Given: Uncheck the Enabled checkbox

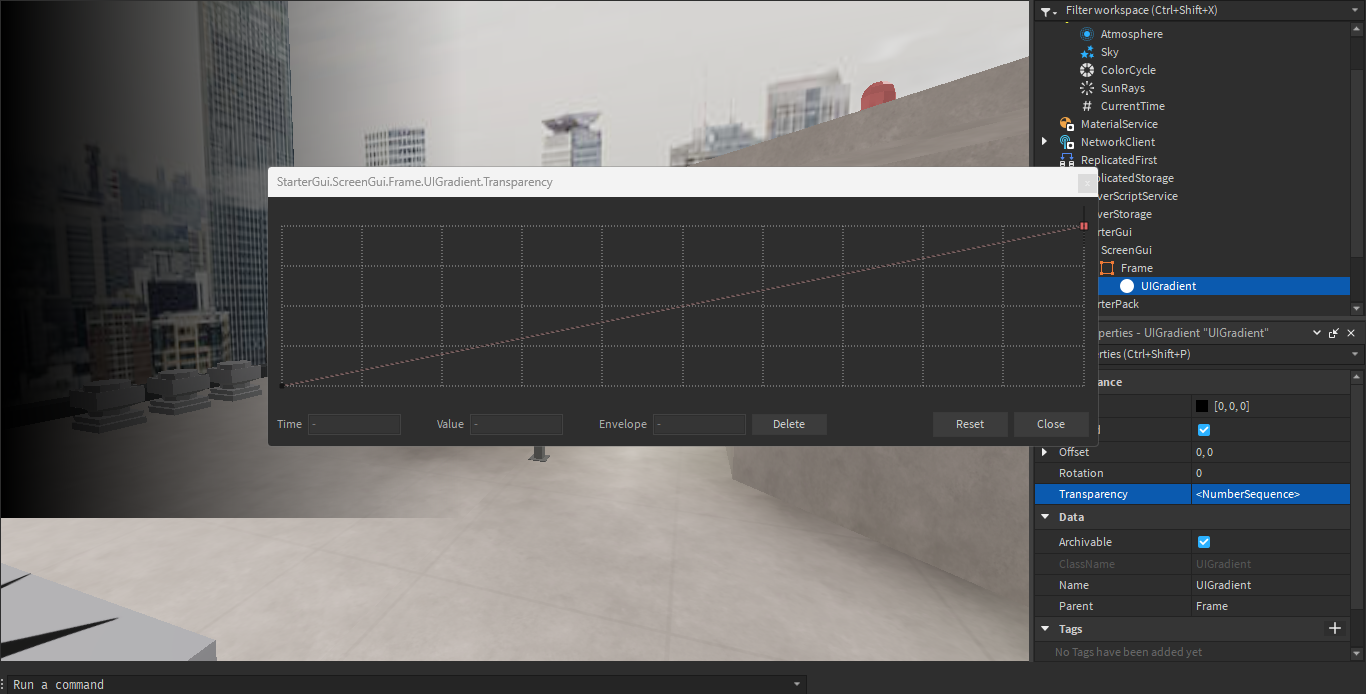Looking at the screenshot, I should 1204,429.
